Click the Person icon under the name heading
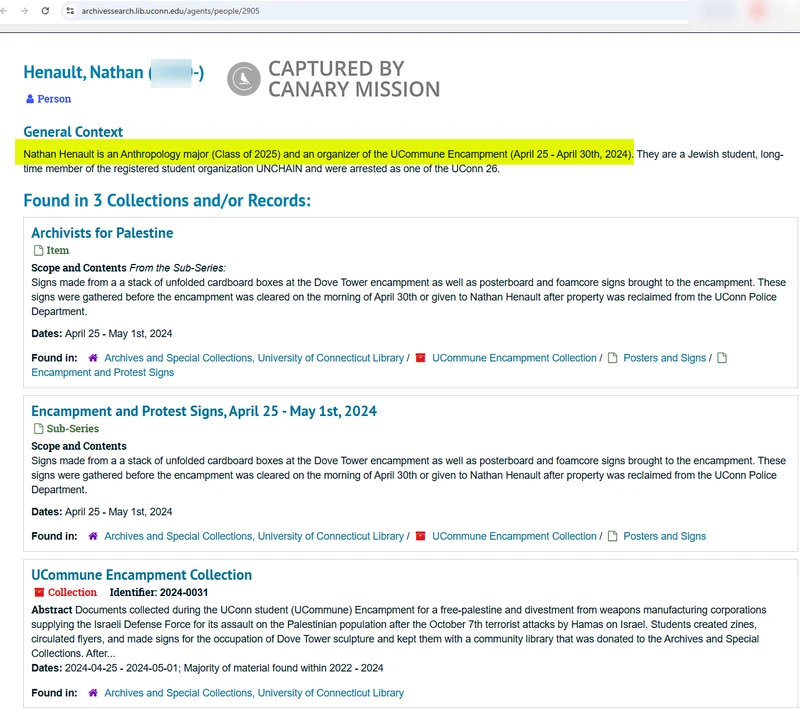The width and height of the screenshot is (800, 716). click(30, 99)
